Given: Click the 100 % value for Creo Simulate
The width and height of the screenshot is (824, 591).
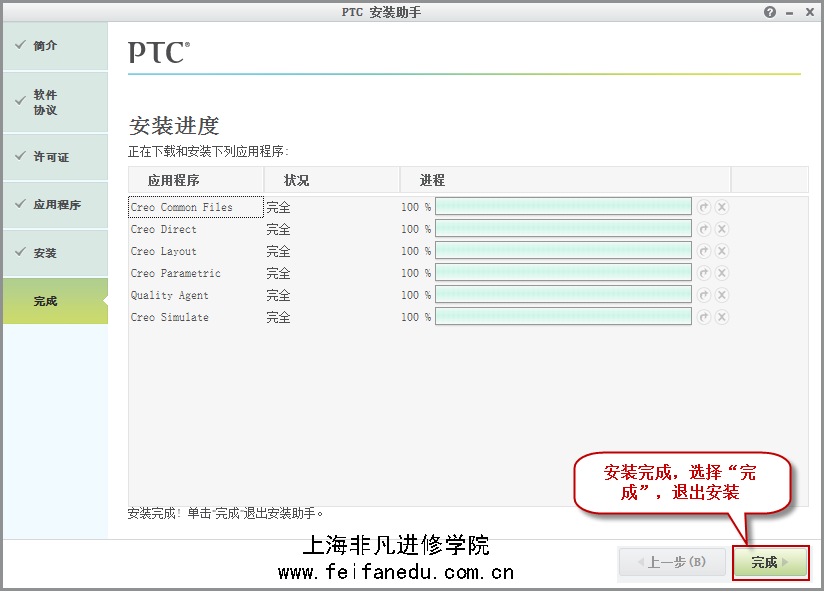Looking at the screenshot, I should pos(416,318).
